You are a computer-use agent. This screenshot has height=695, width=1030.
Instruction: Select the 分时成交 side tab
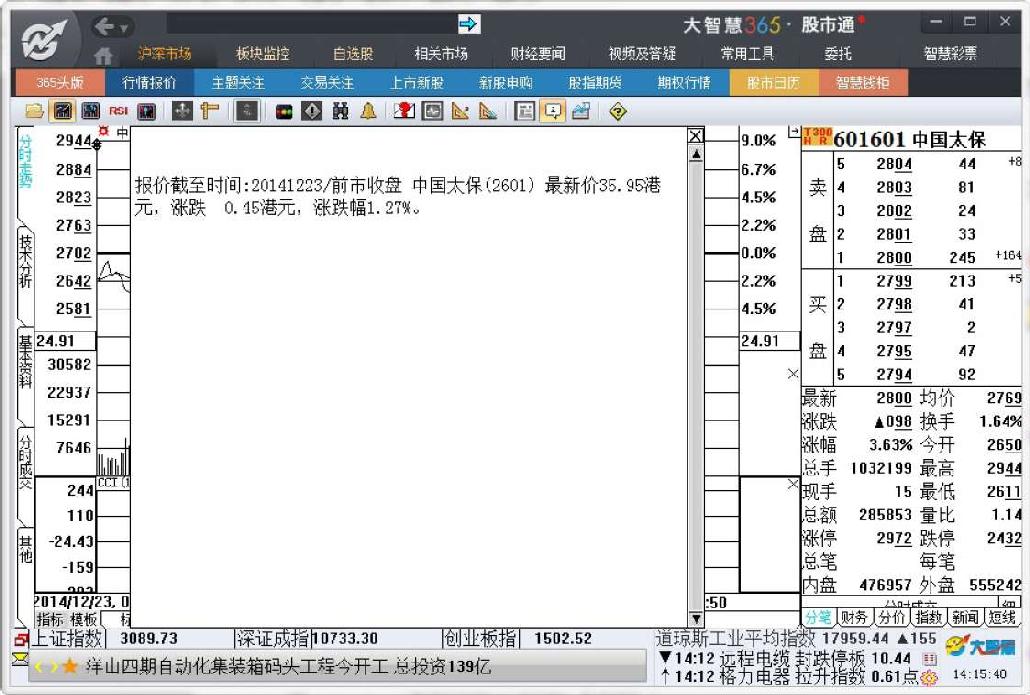[x=25, y=462]
